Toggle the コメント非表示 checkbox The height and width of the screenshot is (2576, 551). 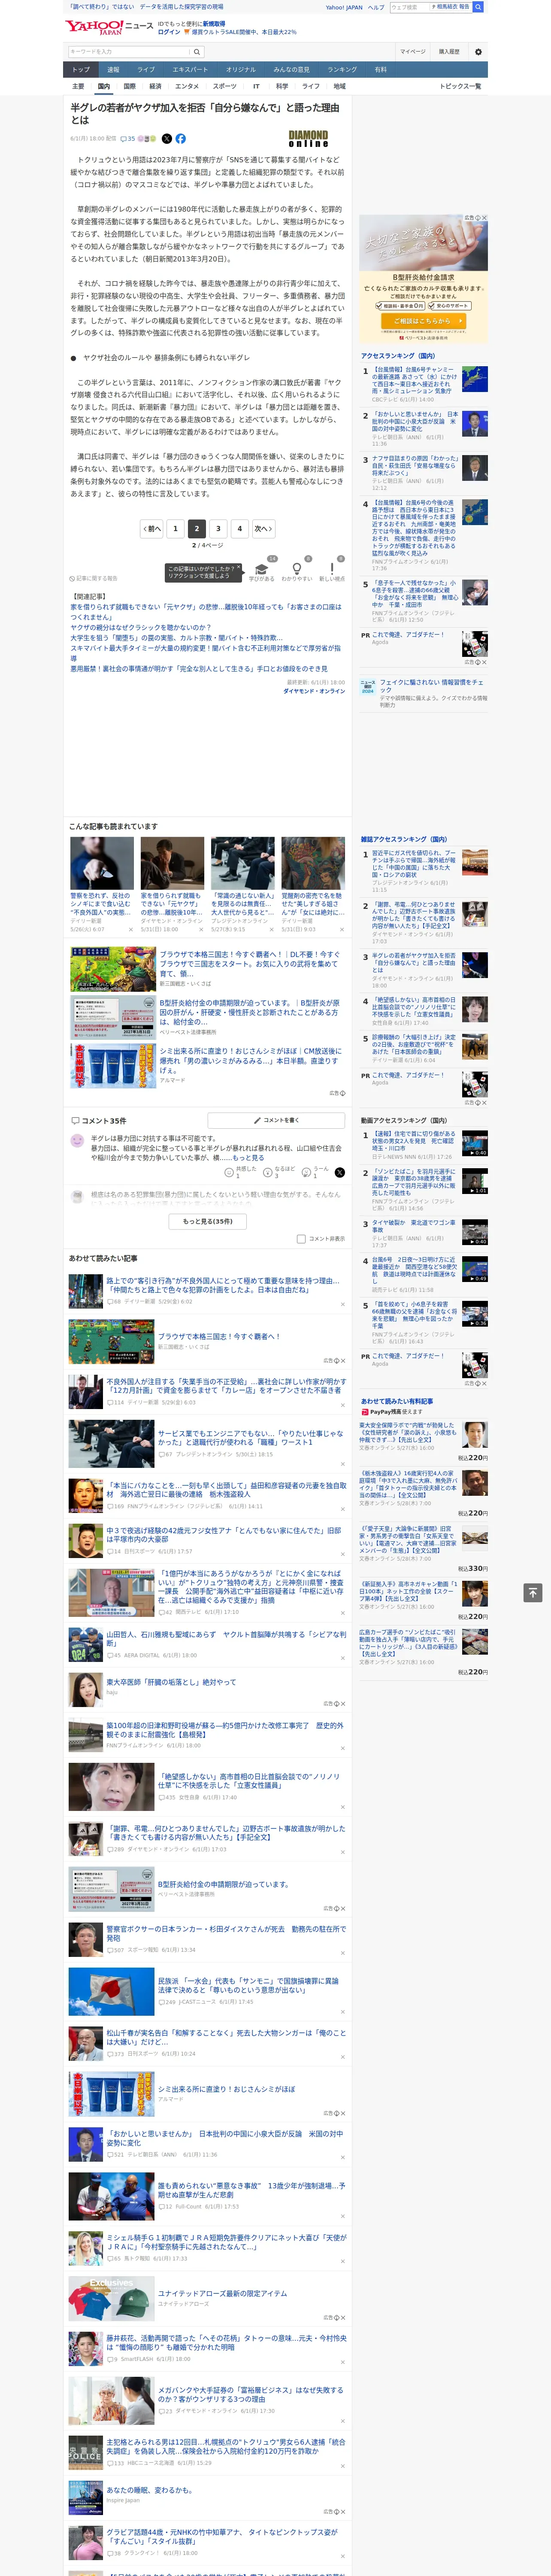pos(301,1239)
